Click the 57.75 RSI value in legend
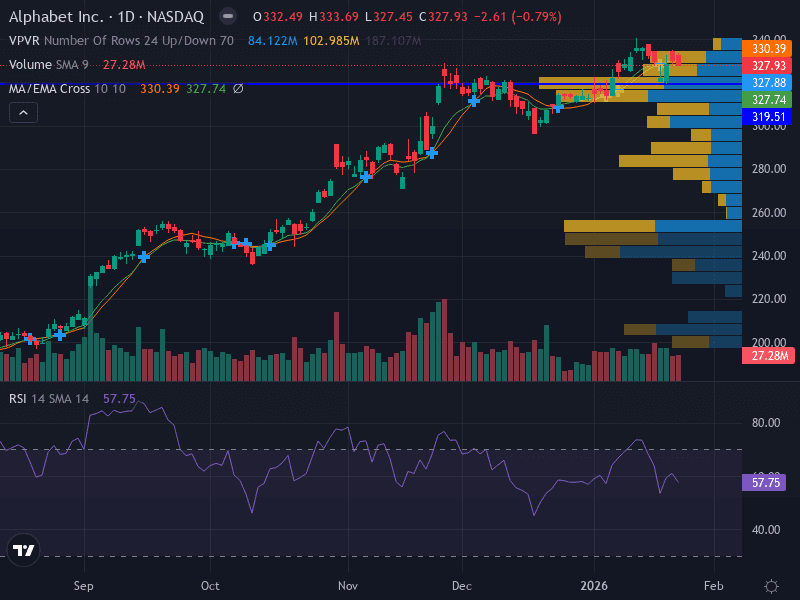The image size is (800, 600). (119, 398)
